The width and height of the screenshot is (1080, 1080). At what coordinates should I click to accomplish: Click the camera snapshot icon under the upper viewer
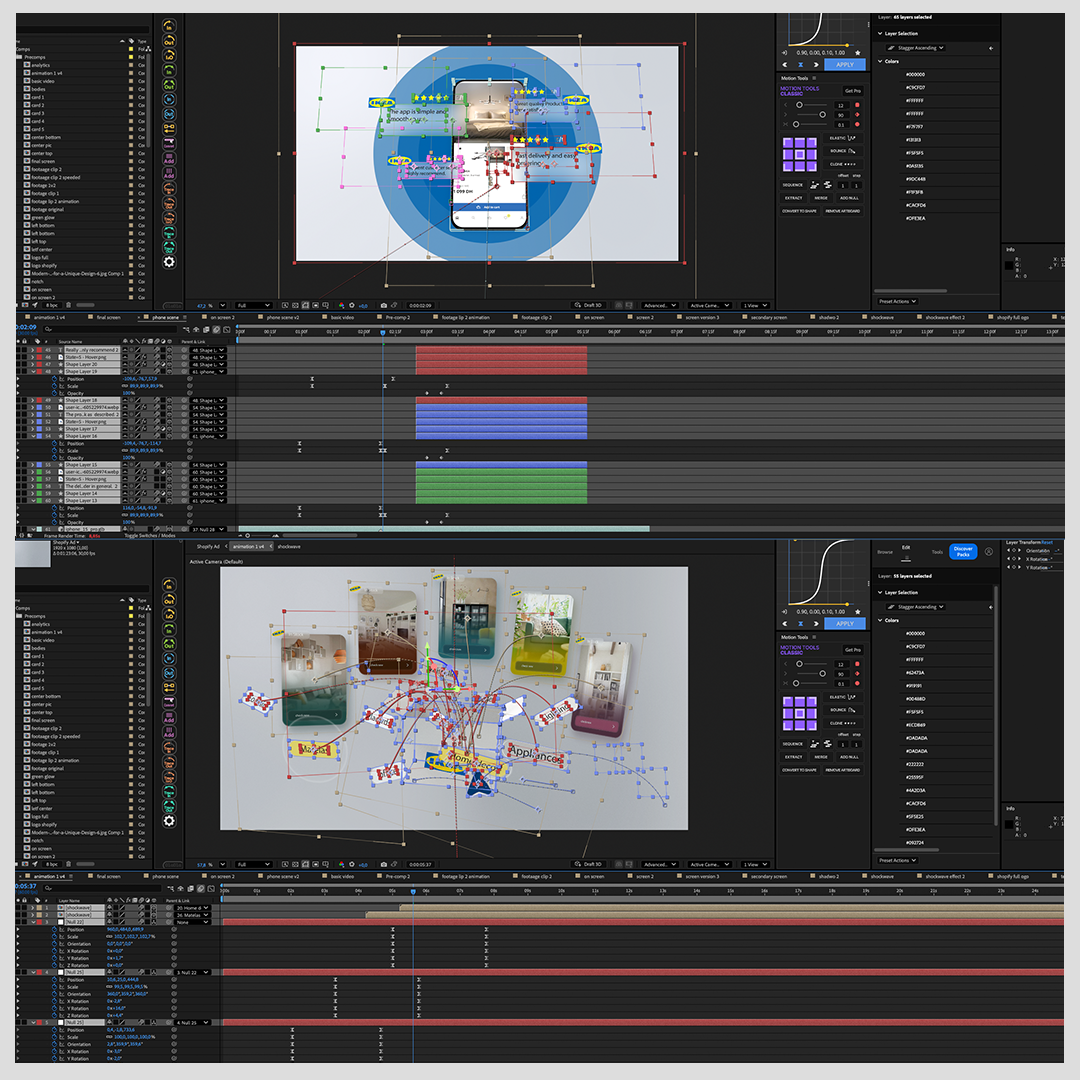[x=384, y=306]
